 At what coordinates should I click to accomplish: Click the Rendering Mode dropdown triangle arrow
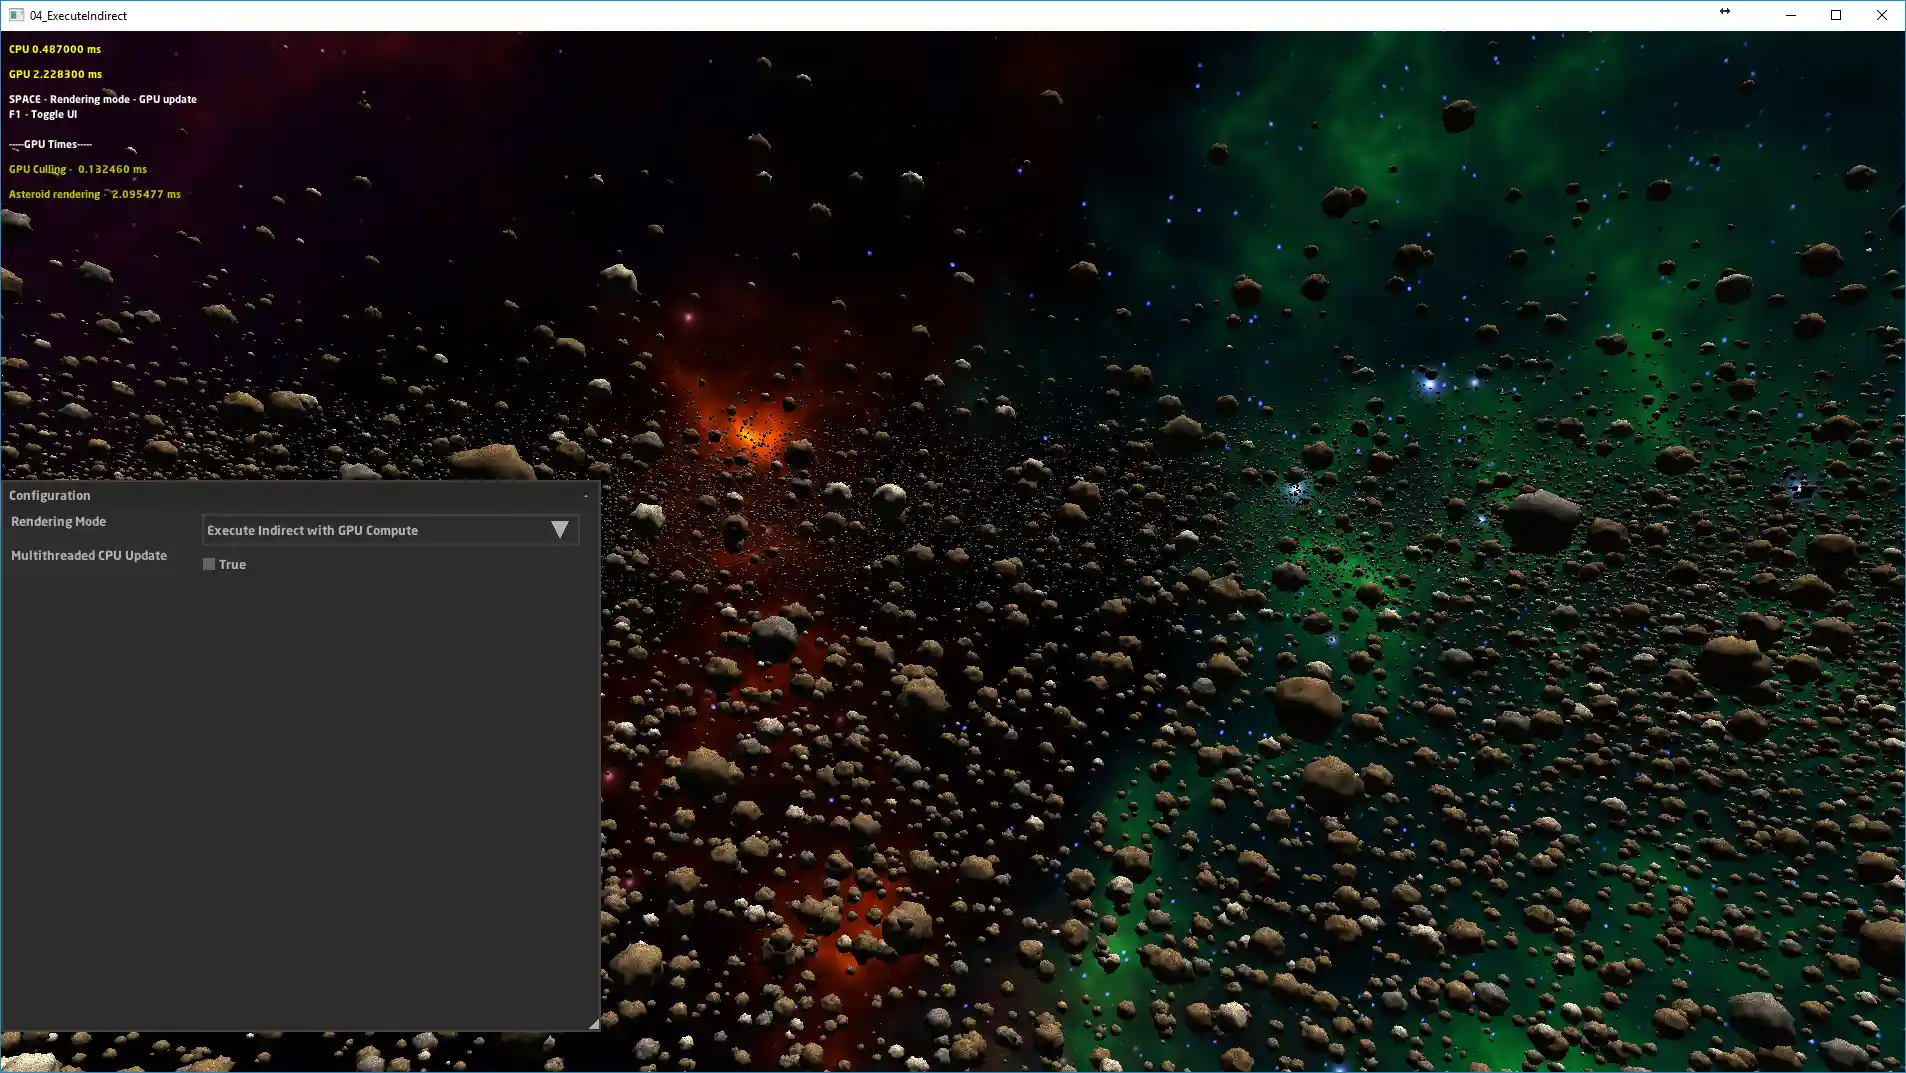560,530
